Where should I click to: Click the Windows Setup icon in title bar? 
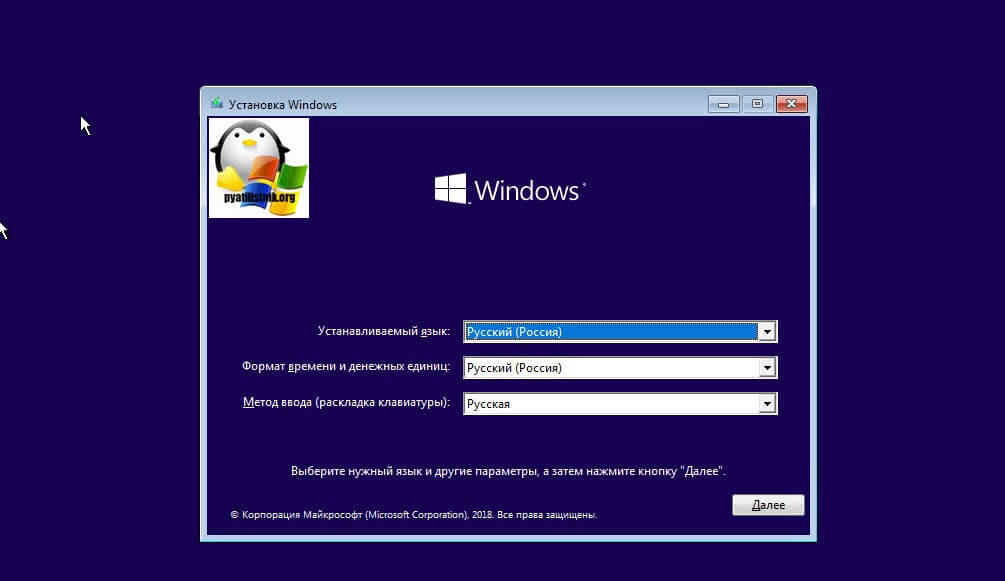tap(217, 104)
